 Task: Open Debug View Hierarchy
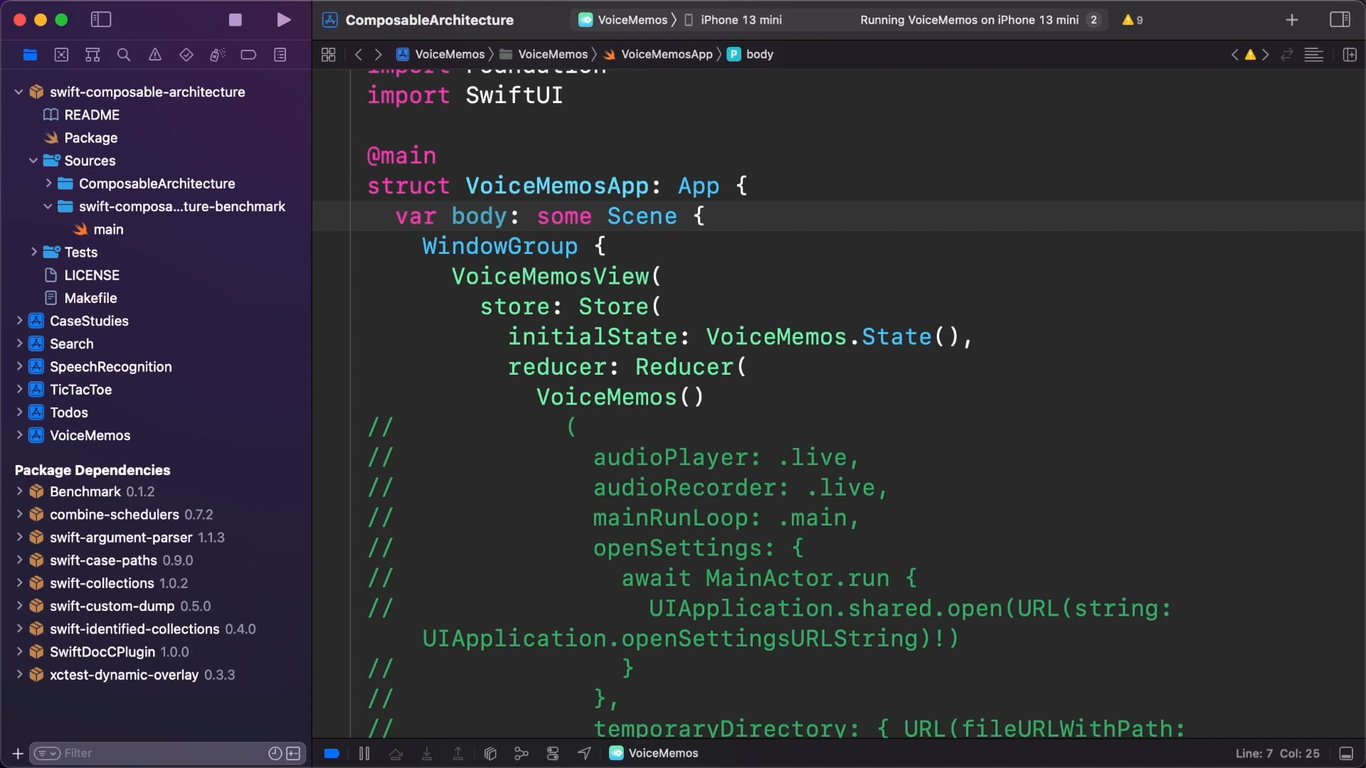click(490, 753)
